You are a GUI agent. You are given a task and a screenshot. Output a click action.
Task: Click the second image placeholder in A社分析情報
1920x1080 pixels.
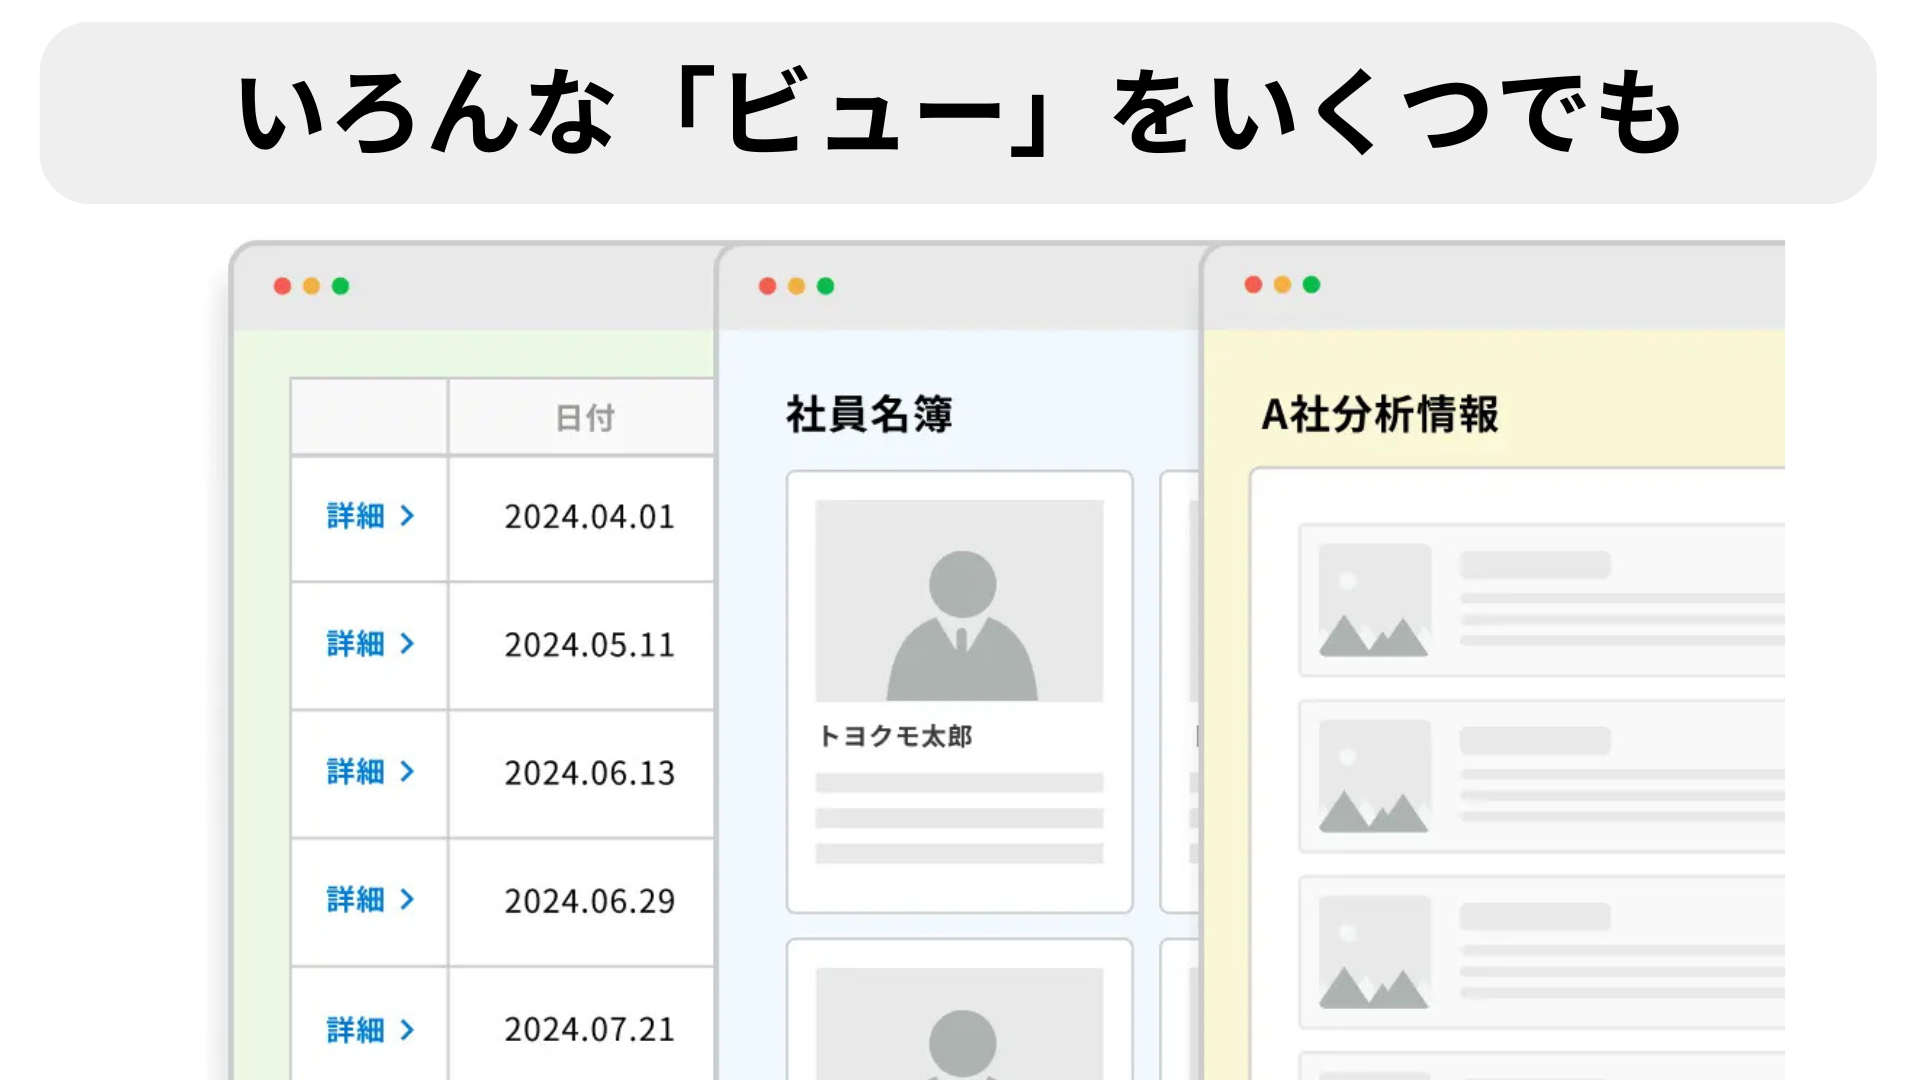coord(1374,777)
